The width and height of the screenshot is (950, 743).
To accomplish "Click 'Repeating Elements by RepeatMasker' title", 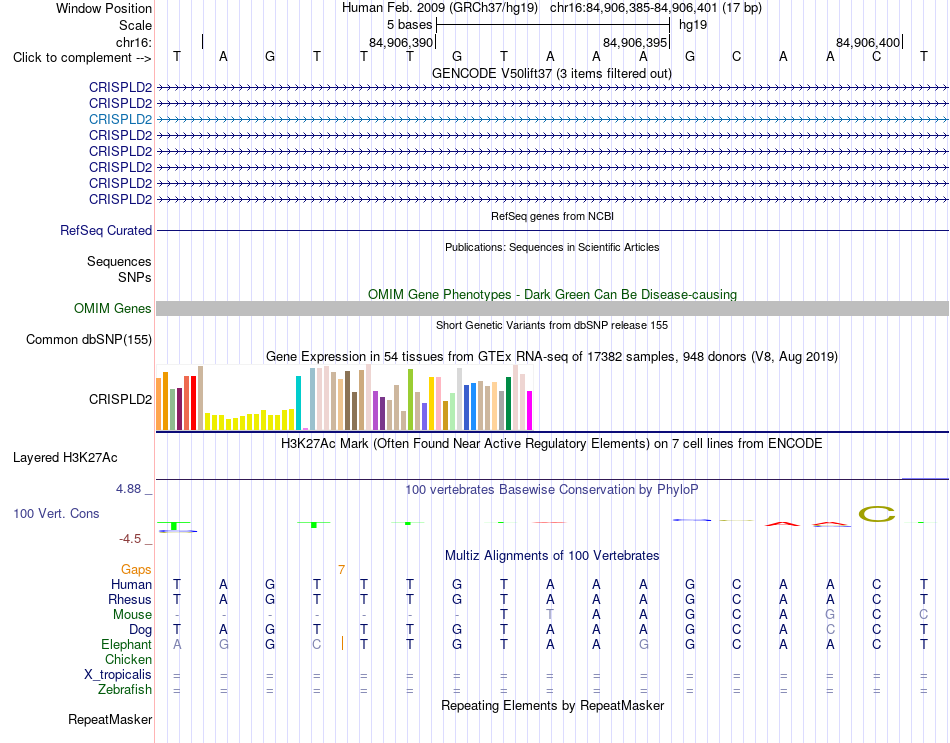I will [552, 705].
